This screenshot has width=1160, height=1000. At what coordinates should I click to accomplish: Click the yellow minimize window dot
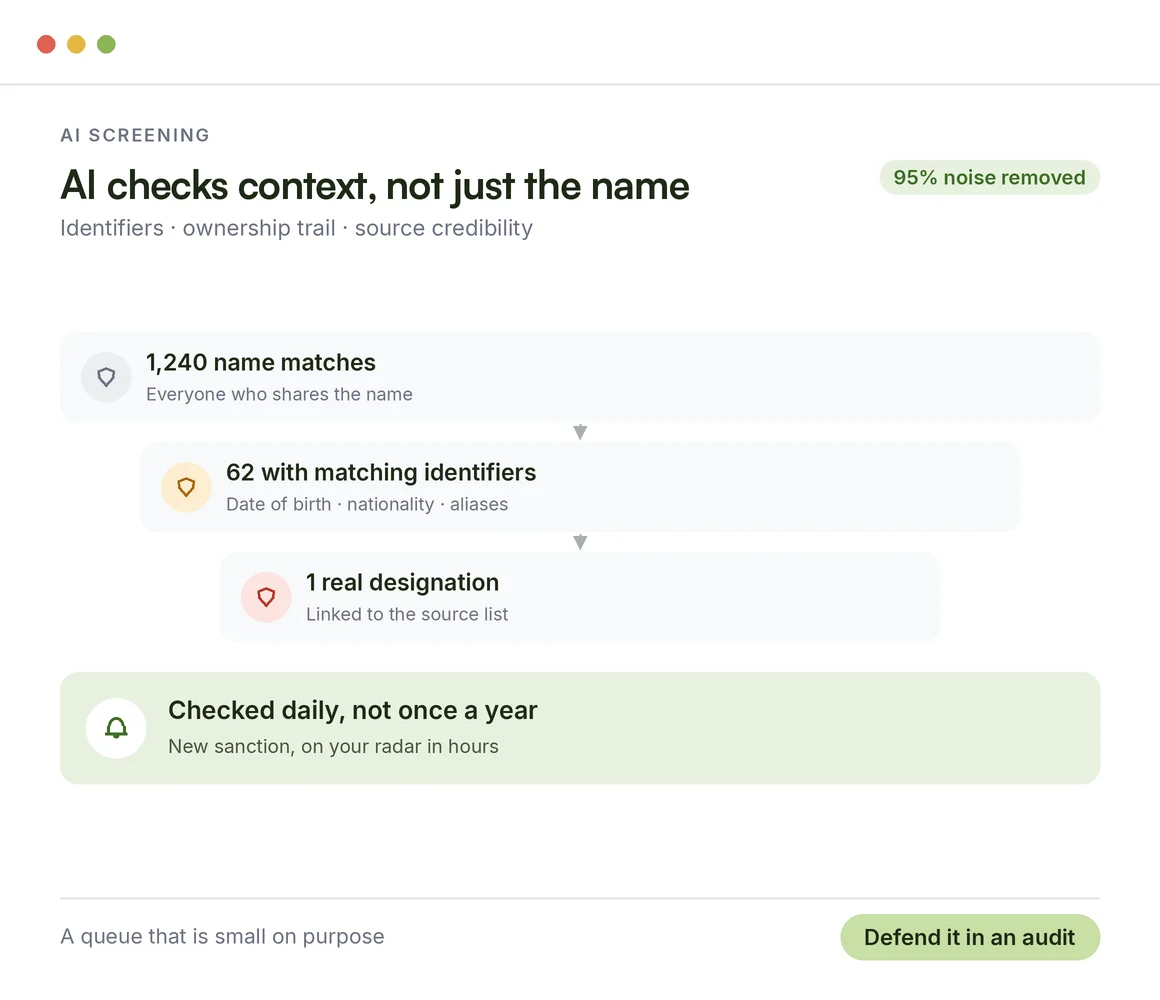pyautogui.click(x=76, y=44)
